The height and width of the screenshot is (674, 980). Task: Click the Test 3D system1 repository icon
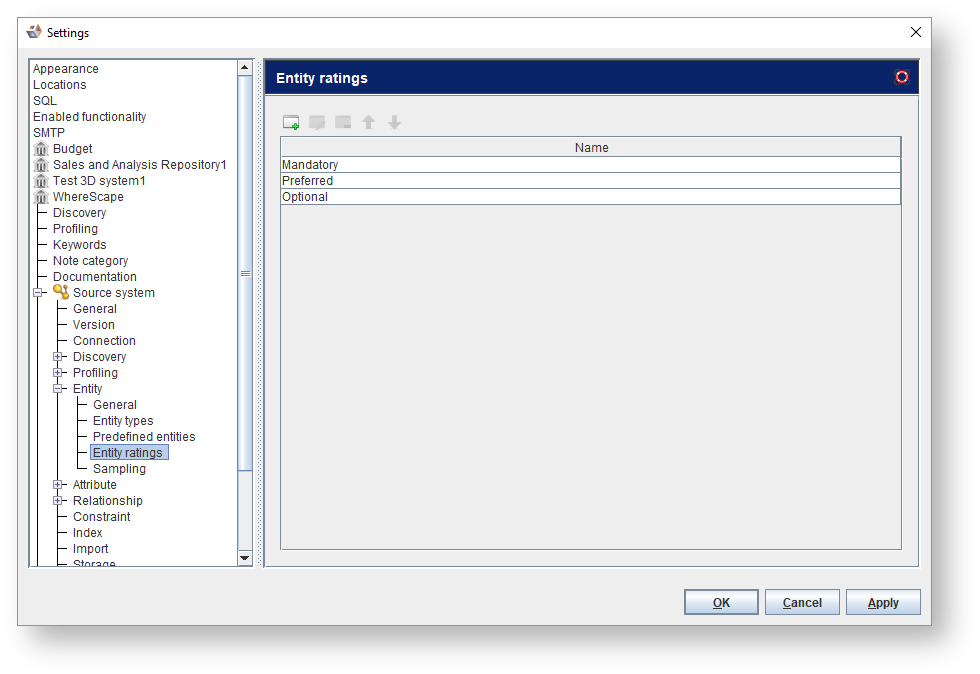(41, 181)
